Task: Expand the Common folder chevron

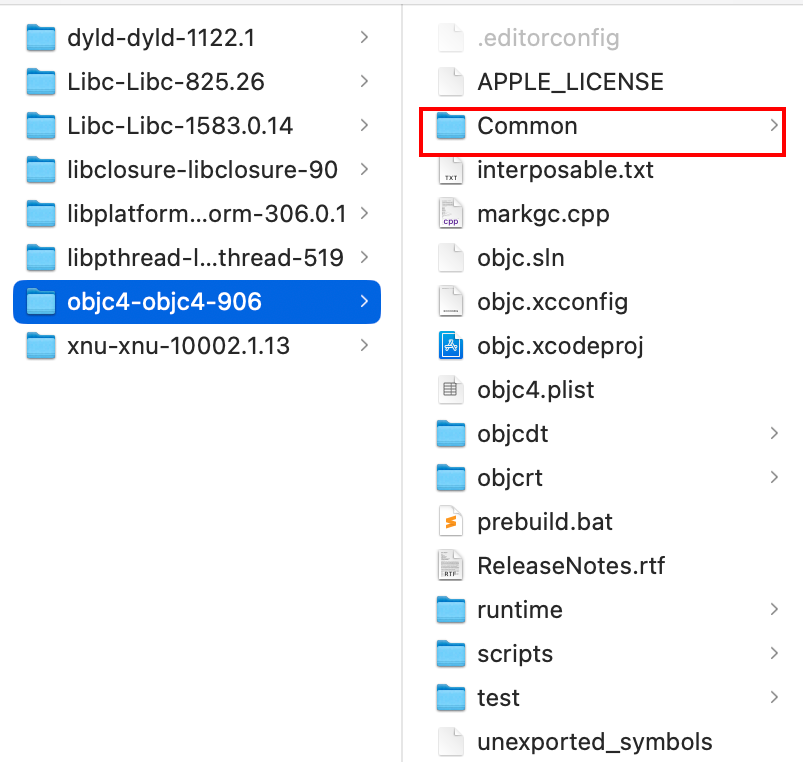Action: click(774, 126)
